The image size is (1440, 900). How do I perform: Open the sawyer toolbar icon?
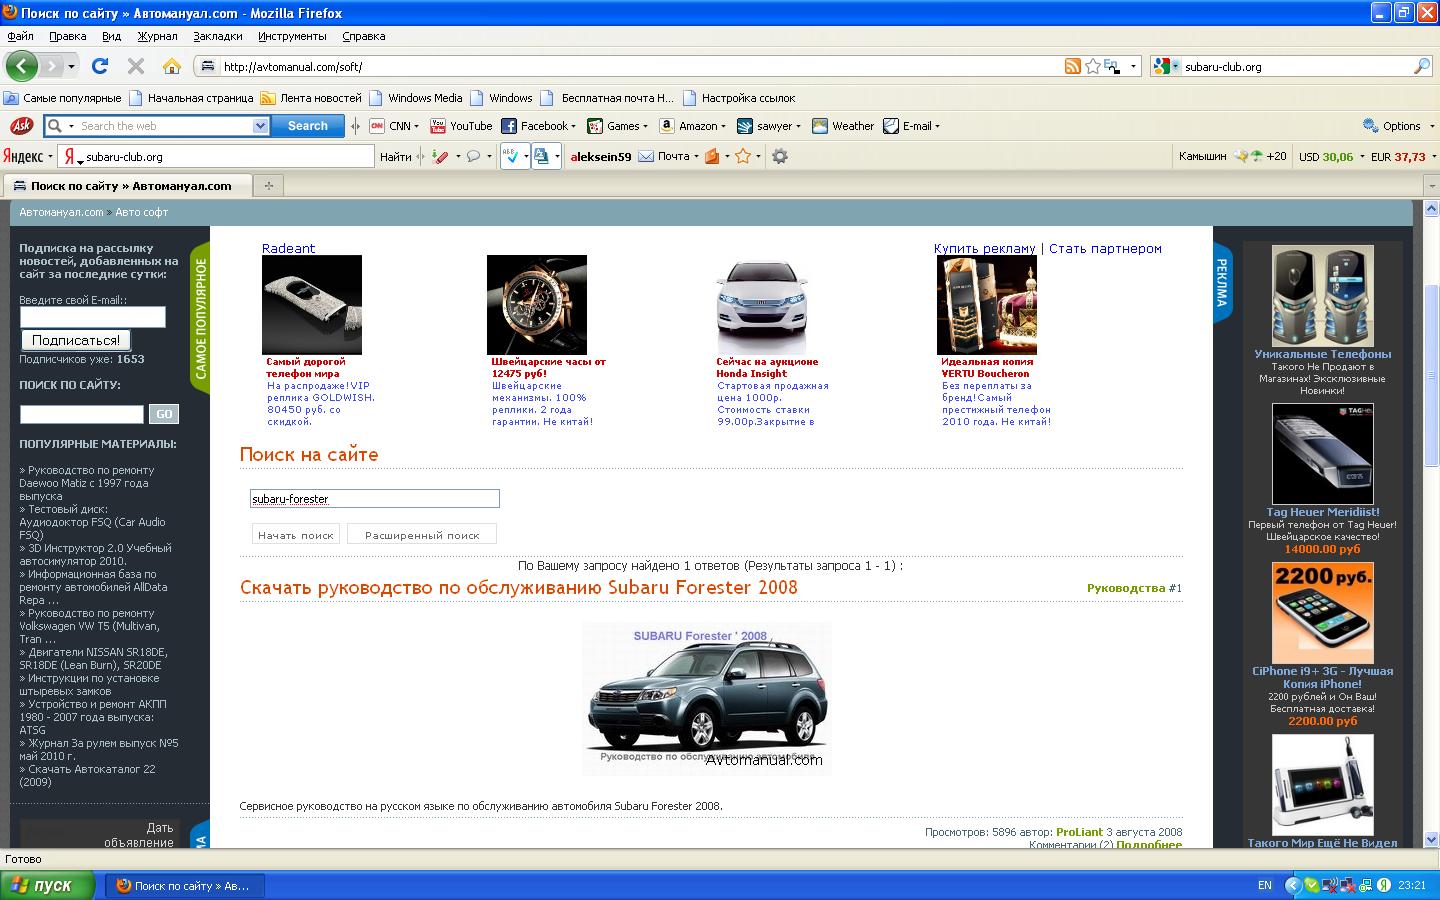click(x=745, y=126)
